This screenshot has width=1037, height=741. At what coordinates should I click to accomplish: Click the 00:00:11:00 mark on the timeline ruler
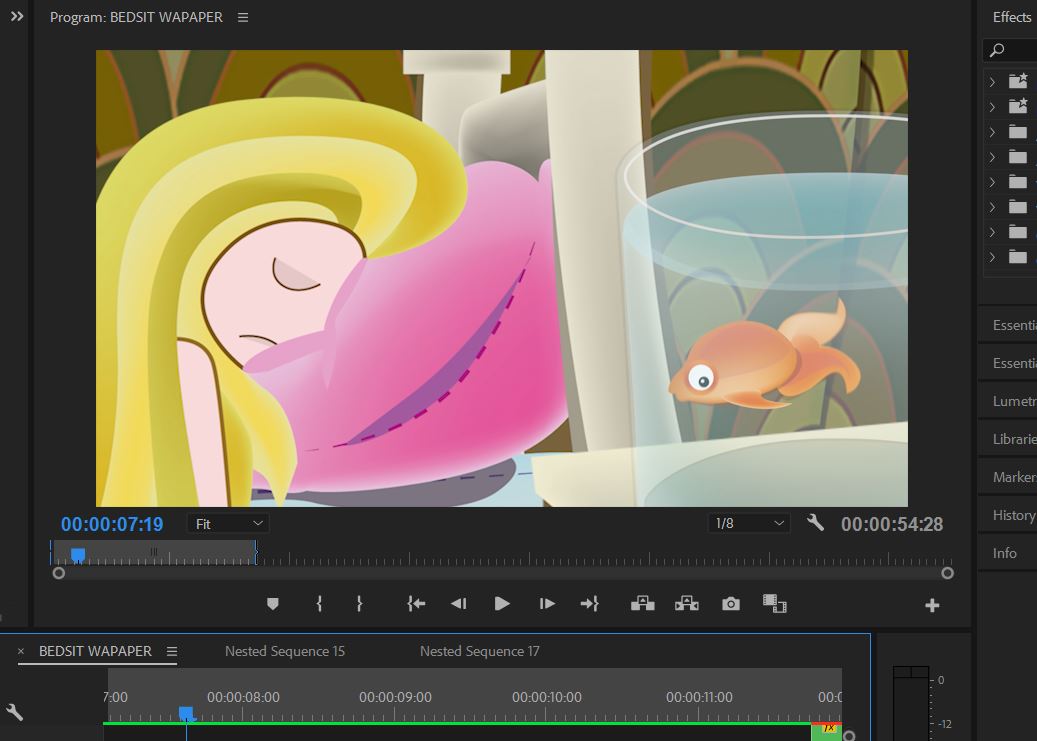point(699,697)
